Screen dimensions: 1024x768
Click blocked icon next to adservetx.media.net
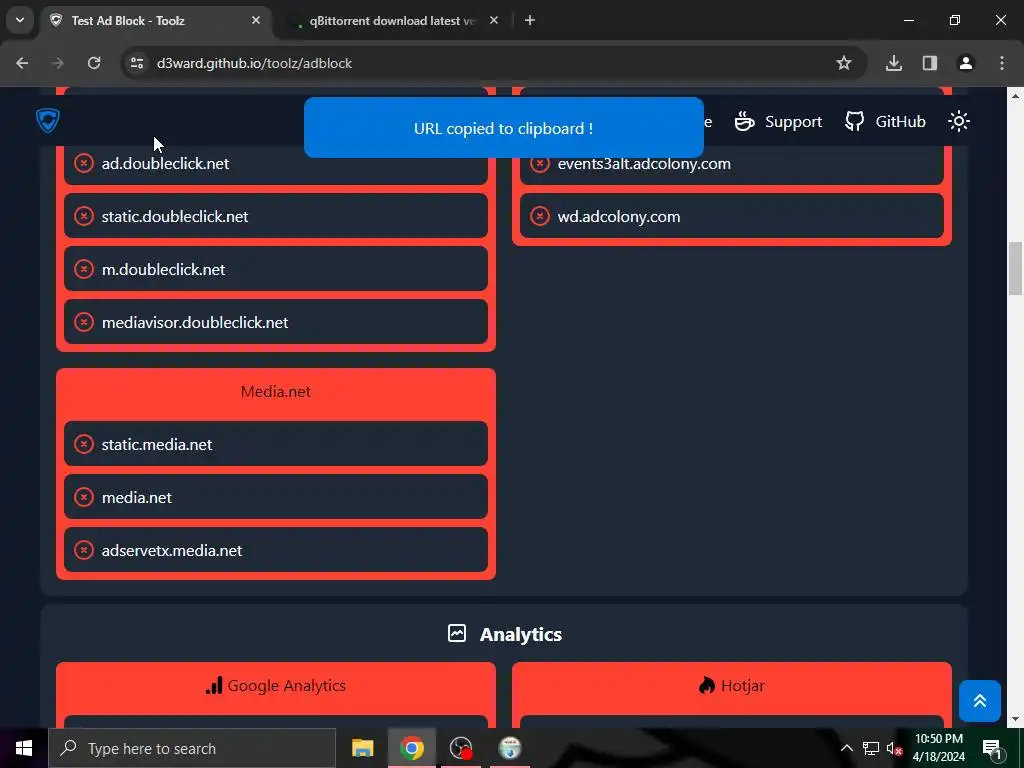(x=84, y=550)
